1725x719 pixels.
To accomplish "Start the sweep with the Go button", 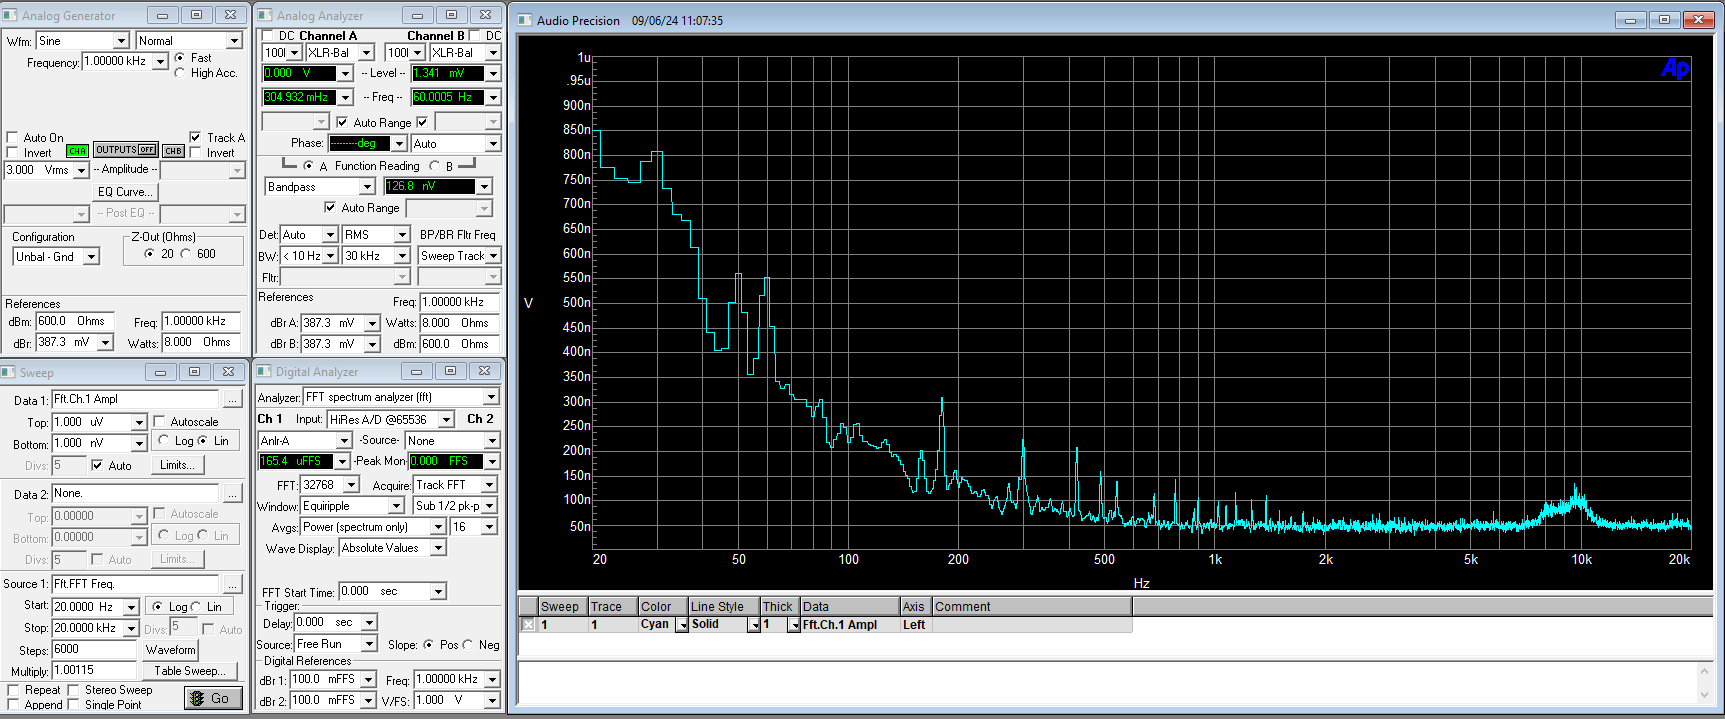I will point(213,698).
